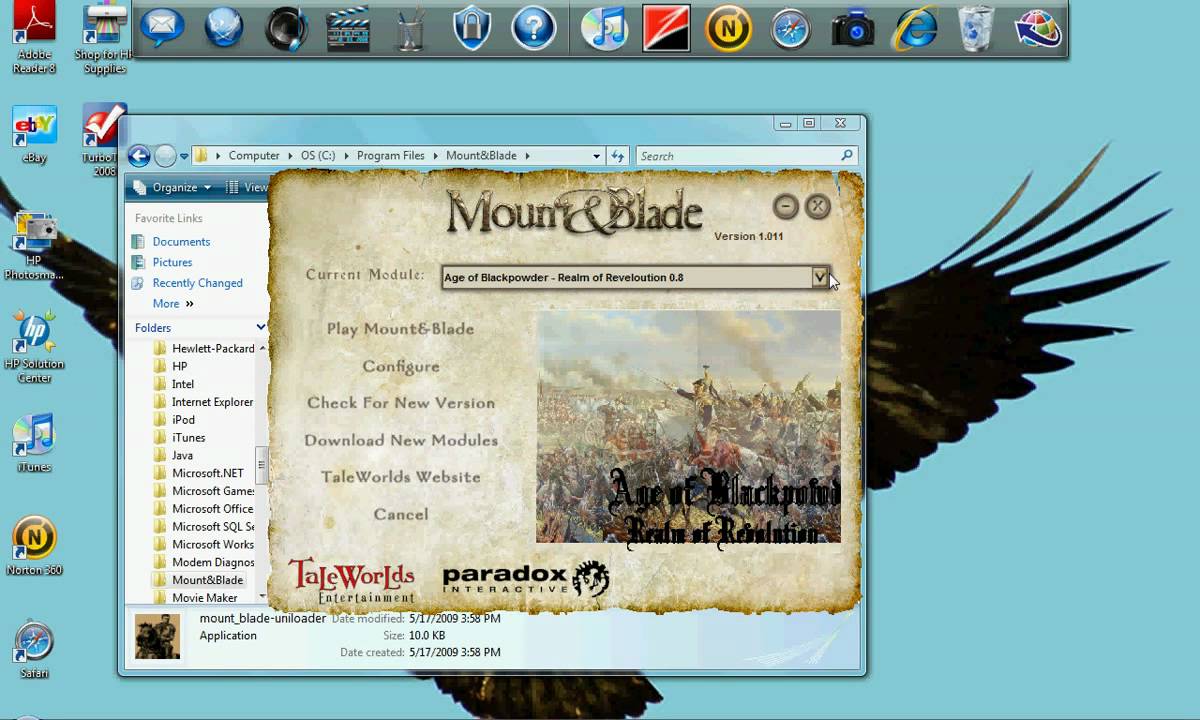Select Internet Explorer folder in tree
Image resolution: width=1200 pixels, height=720 pixels.
pos(212,402)
